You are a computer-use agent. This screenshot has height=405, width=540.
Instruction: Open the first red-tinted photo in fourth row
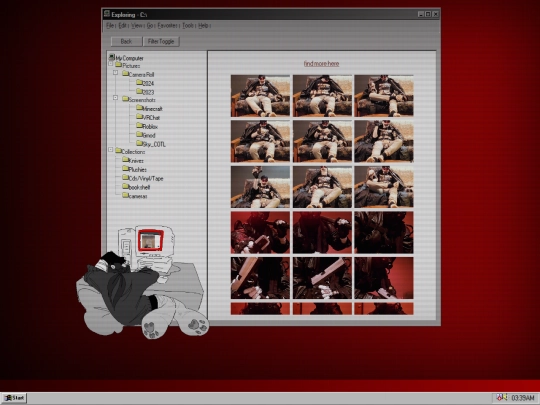(x=260, y=232)
